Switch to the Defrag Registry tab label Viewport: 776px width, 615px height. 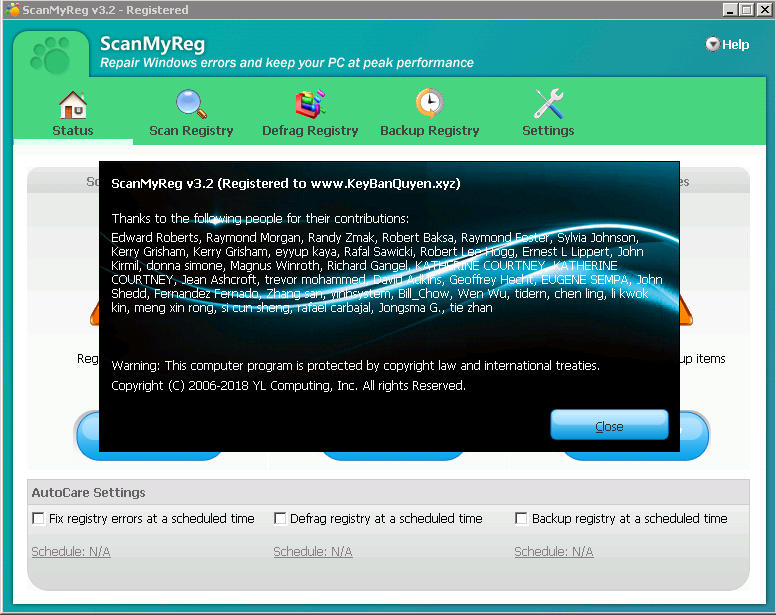[x=310, y=131]
